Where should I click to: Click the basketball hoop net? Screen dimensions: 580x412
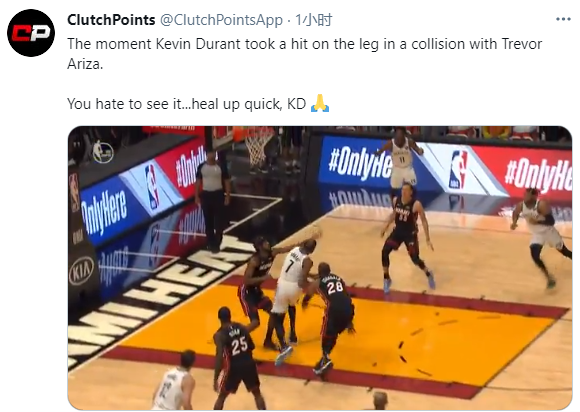[x=257, y=145]
